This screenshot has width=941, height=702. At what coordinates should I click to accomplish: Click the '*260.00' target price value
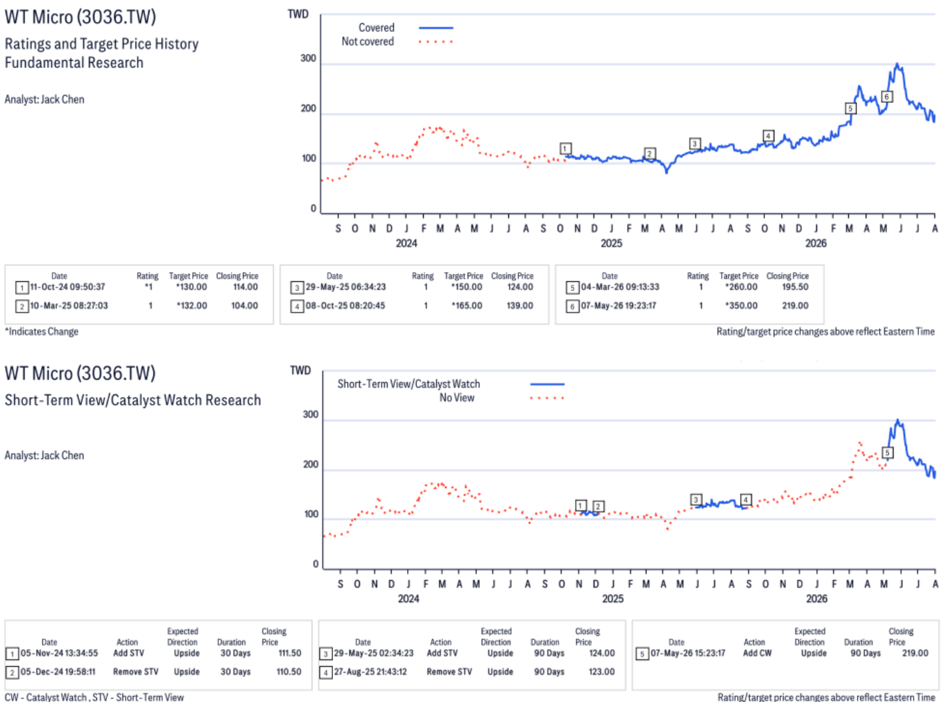741,287
